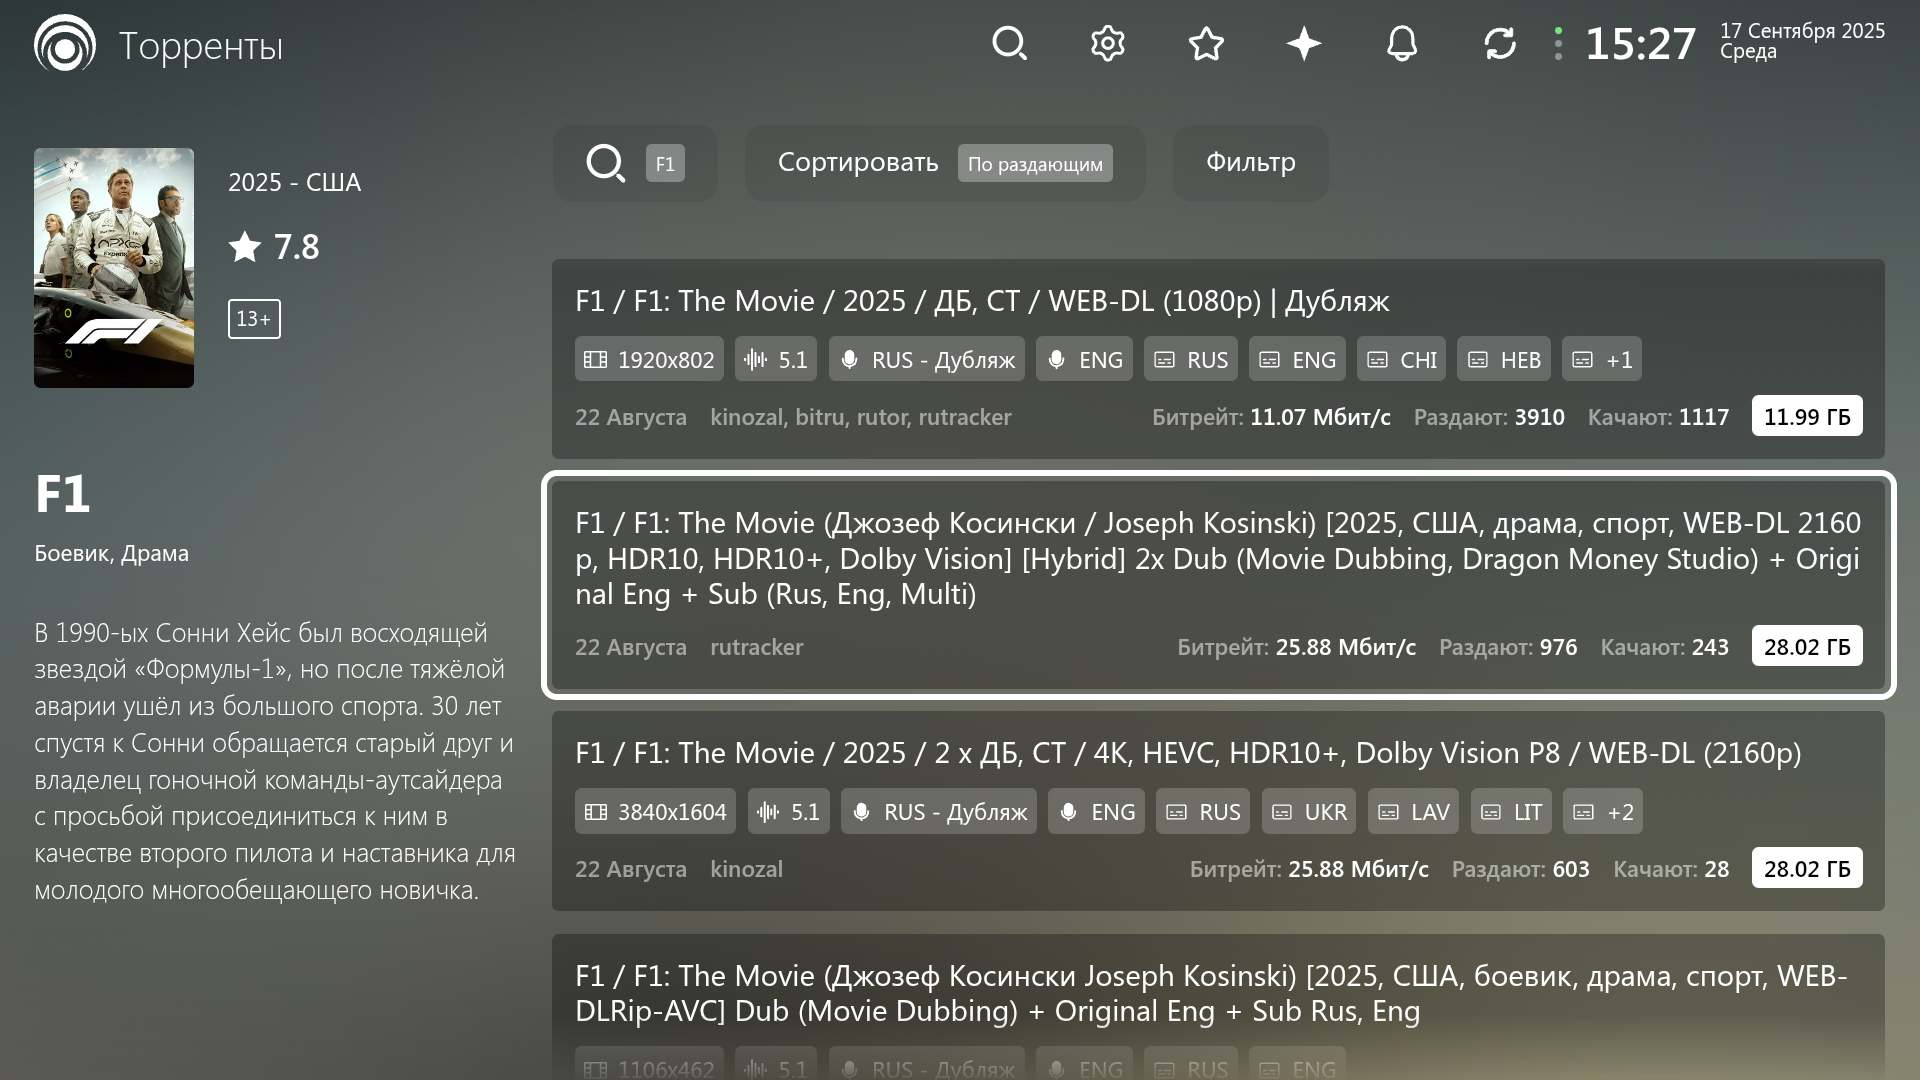Viewport: 1920px width, 1080px height.
Task: Open the Сортировать sorting dropdown
Action: click(858, 163)
